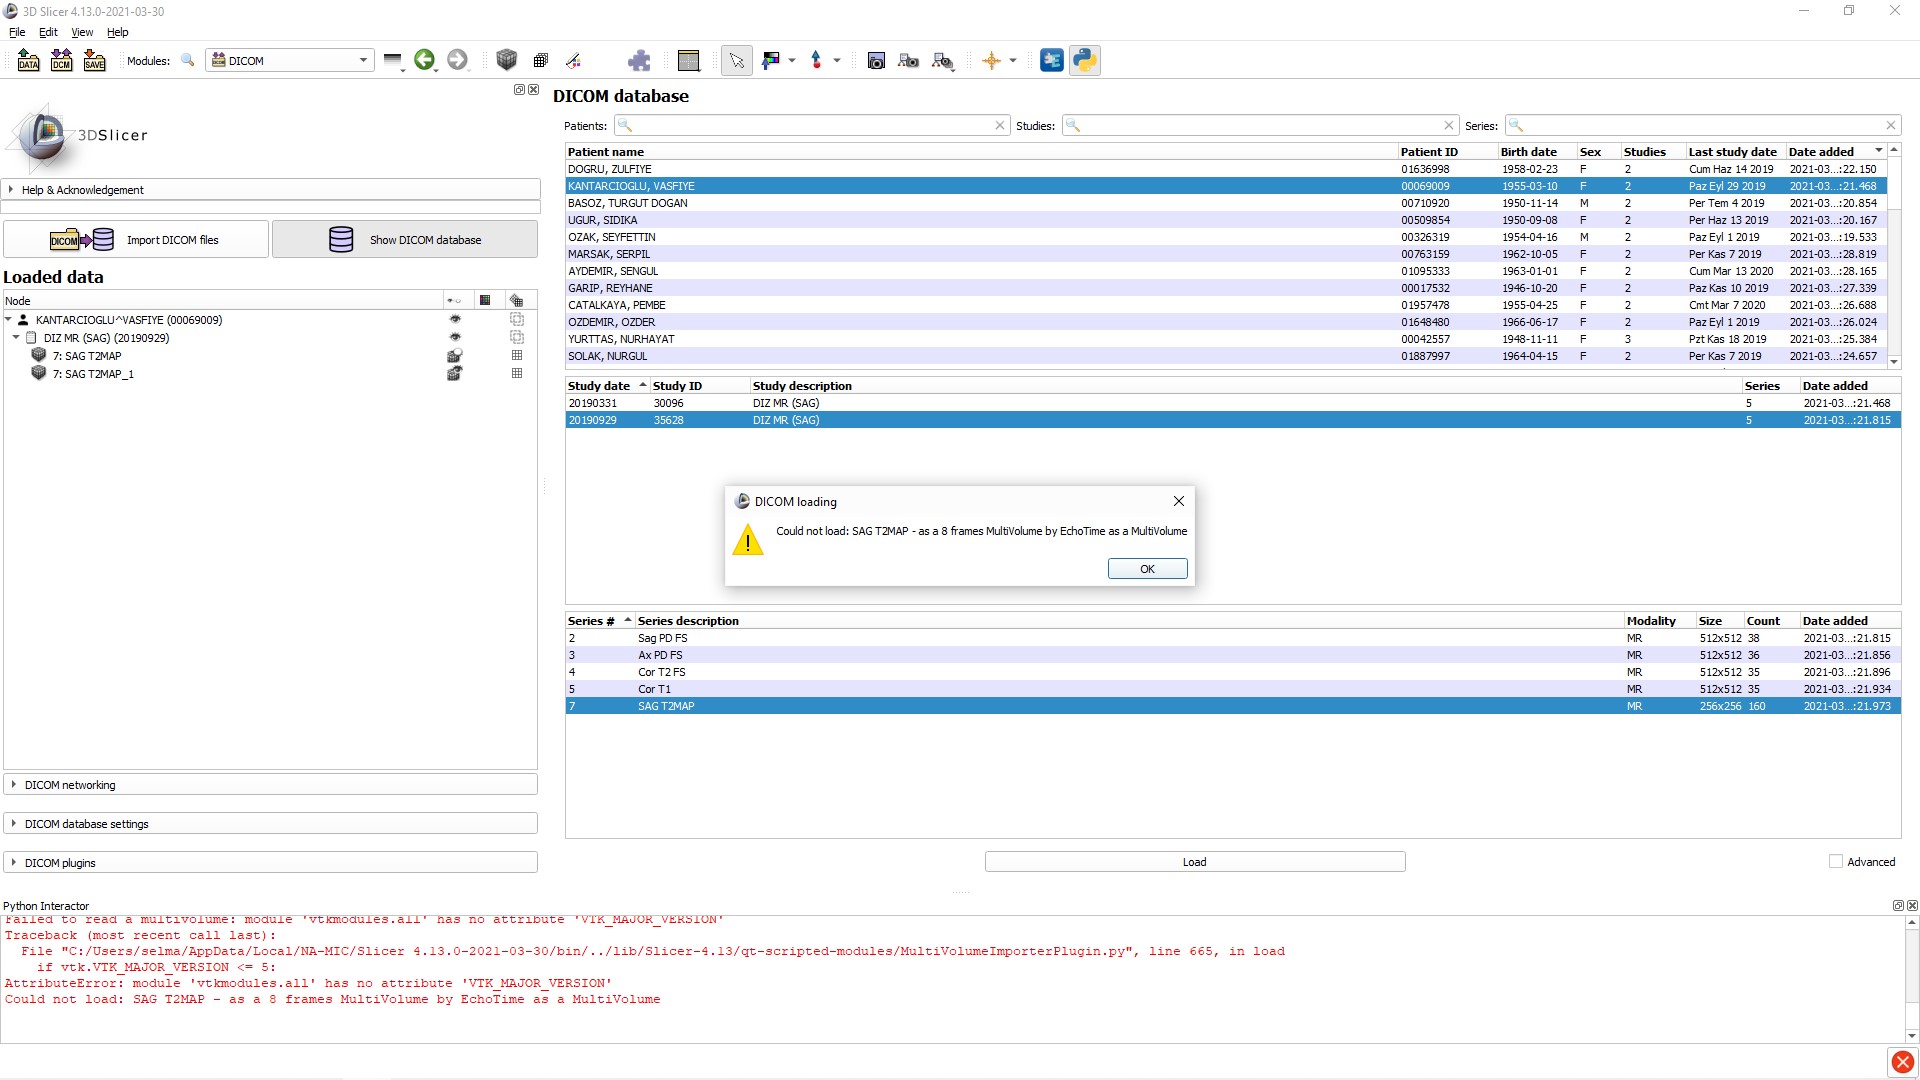Image resolution: width=1920 pixels, height=1080 pixels.
Task: Open the Load Data toolbar icon
Action: coord(28,61)
